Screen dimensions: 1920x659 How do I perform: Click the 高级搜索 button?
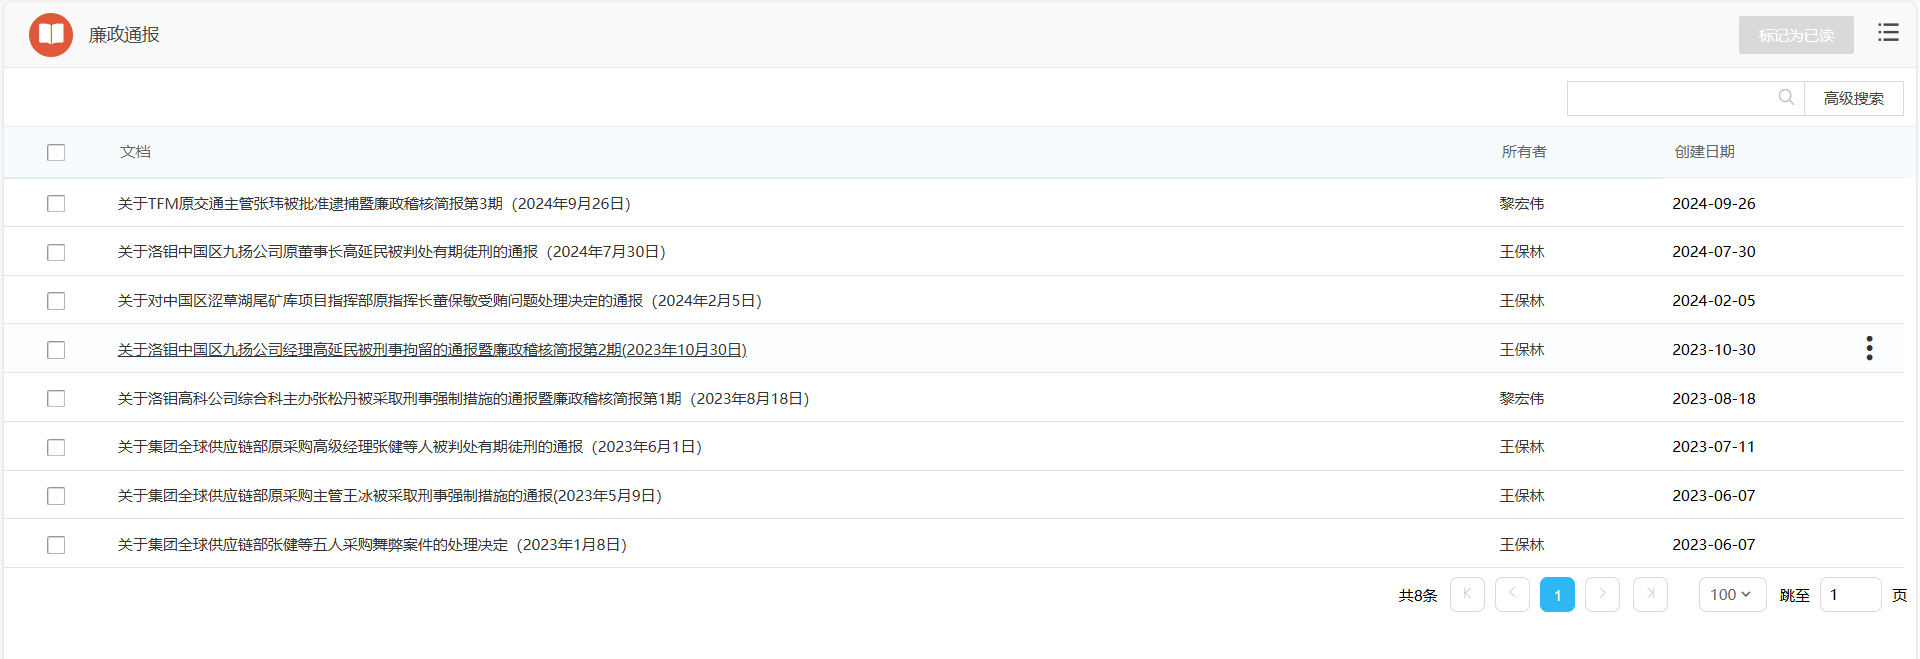click(x=1853, y=98)
